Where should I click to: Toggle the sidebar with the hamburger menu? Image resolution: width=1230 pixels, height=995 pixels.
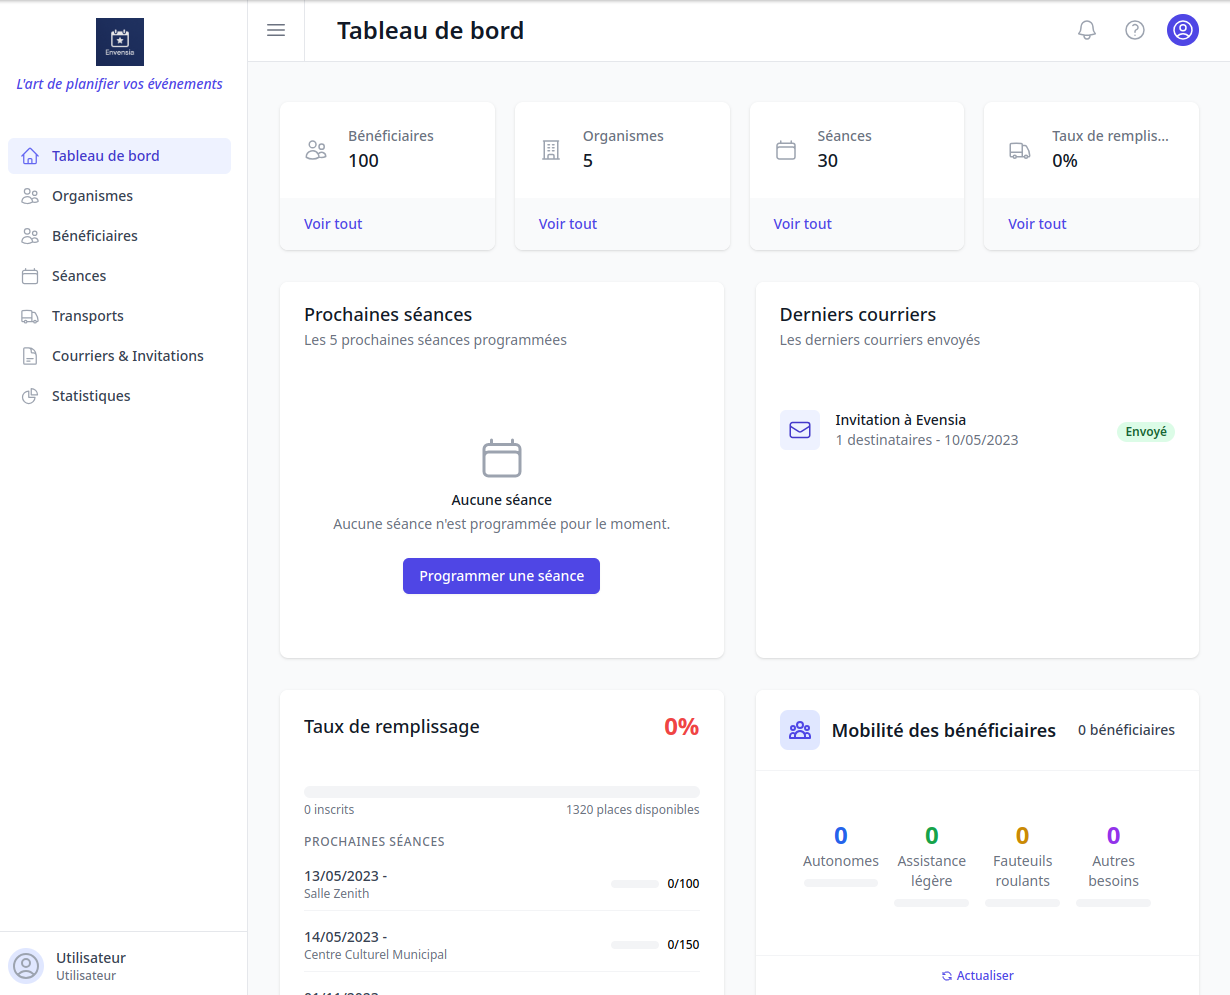(x=276, y=30)
